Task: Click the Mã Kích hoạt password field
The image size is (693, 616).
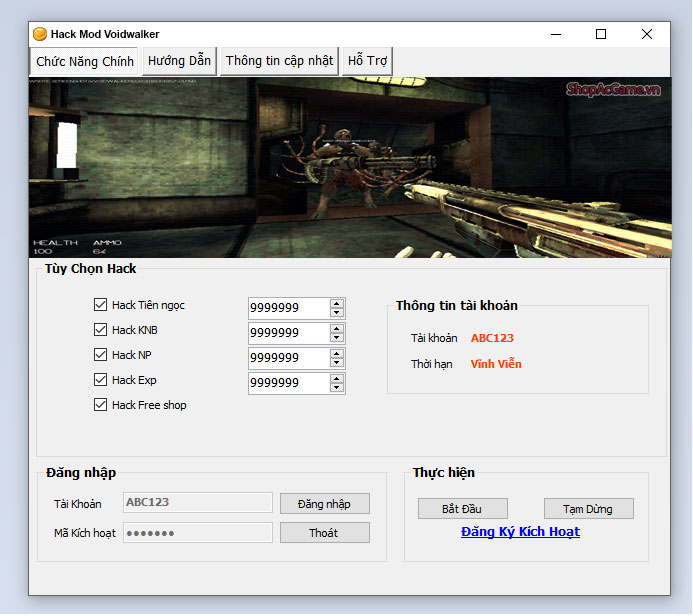Action: pos(198,532)
